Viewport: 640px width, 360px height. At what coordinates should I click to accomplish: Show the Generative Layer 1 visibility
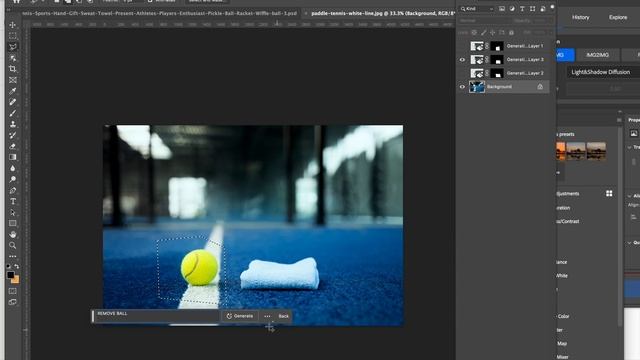pyautogui.click(x=462, y=46)
